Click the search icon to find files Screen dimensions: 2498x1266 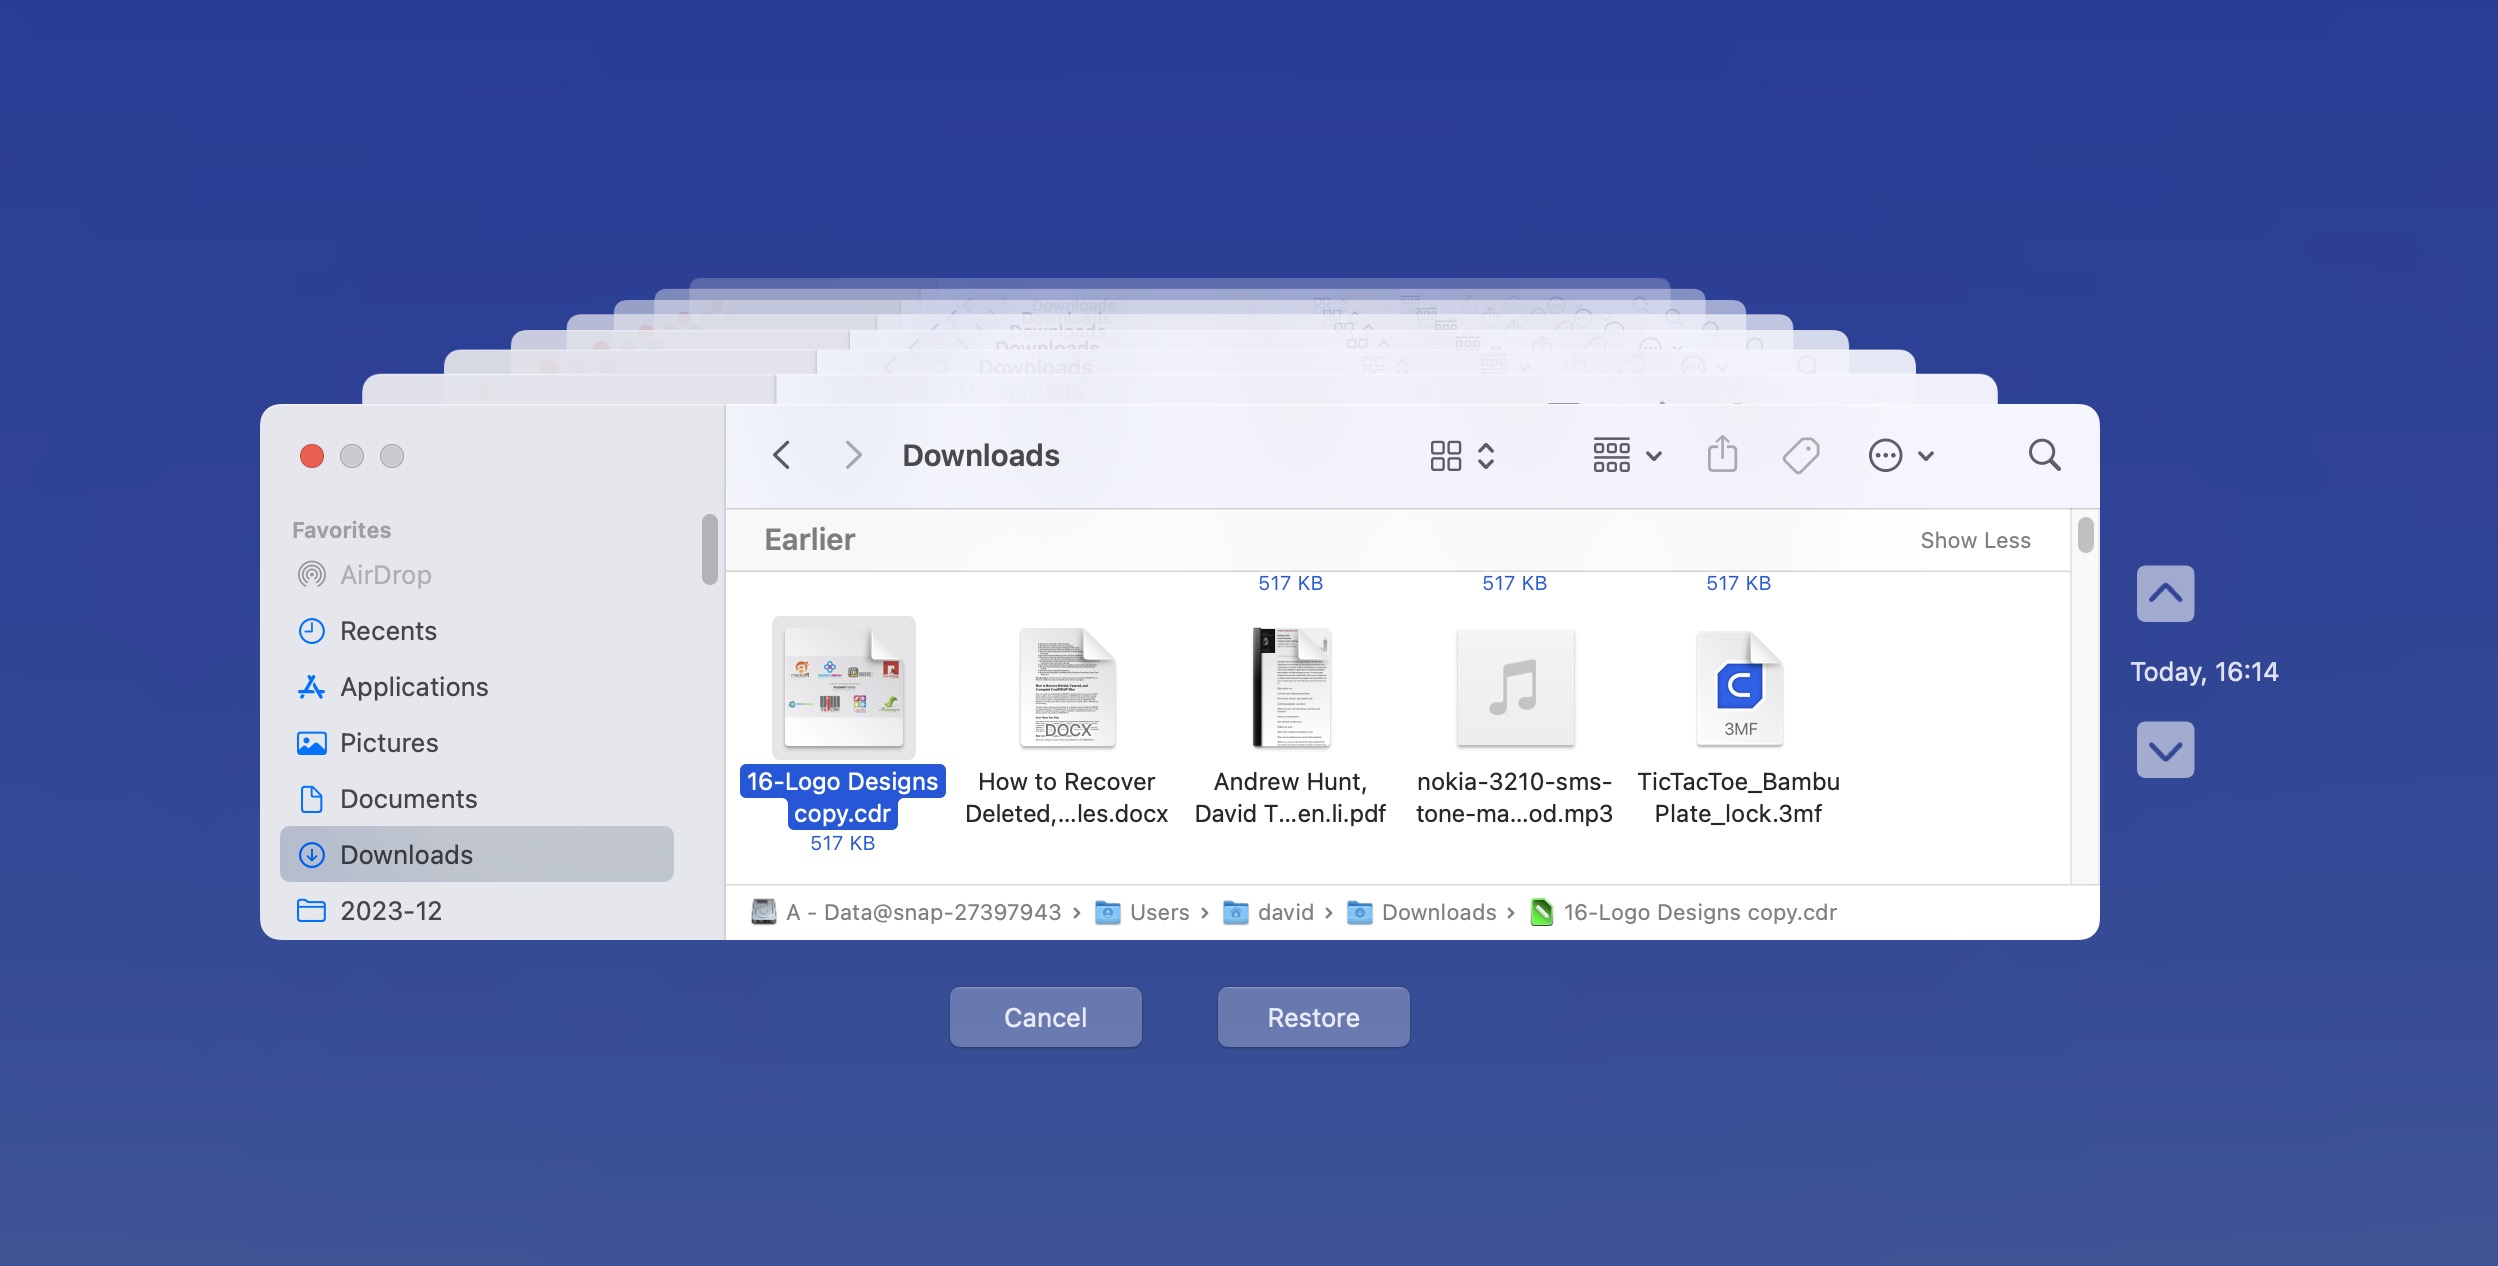(2046, 455)
